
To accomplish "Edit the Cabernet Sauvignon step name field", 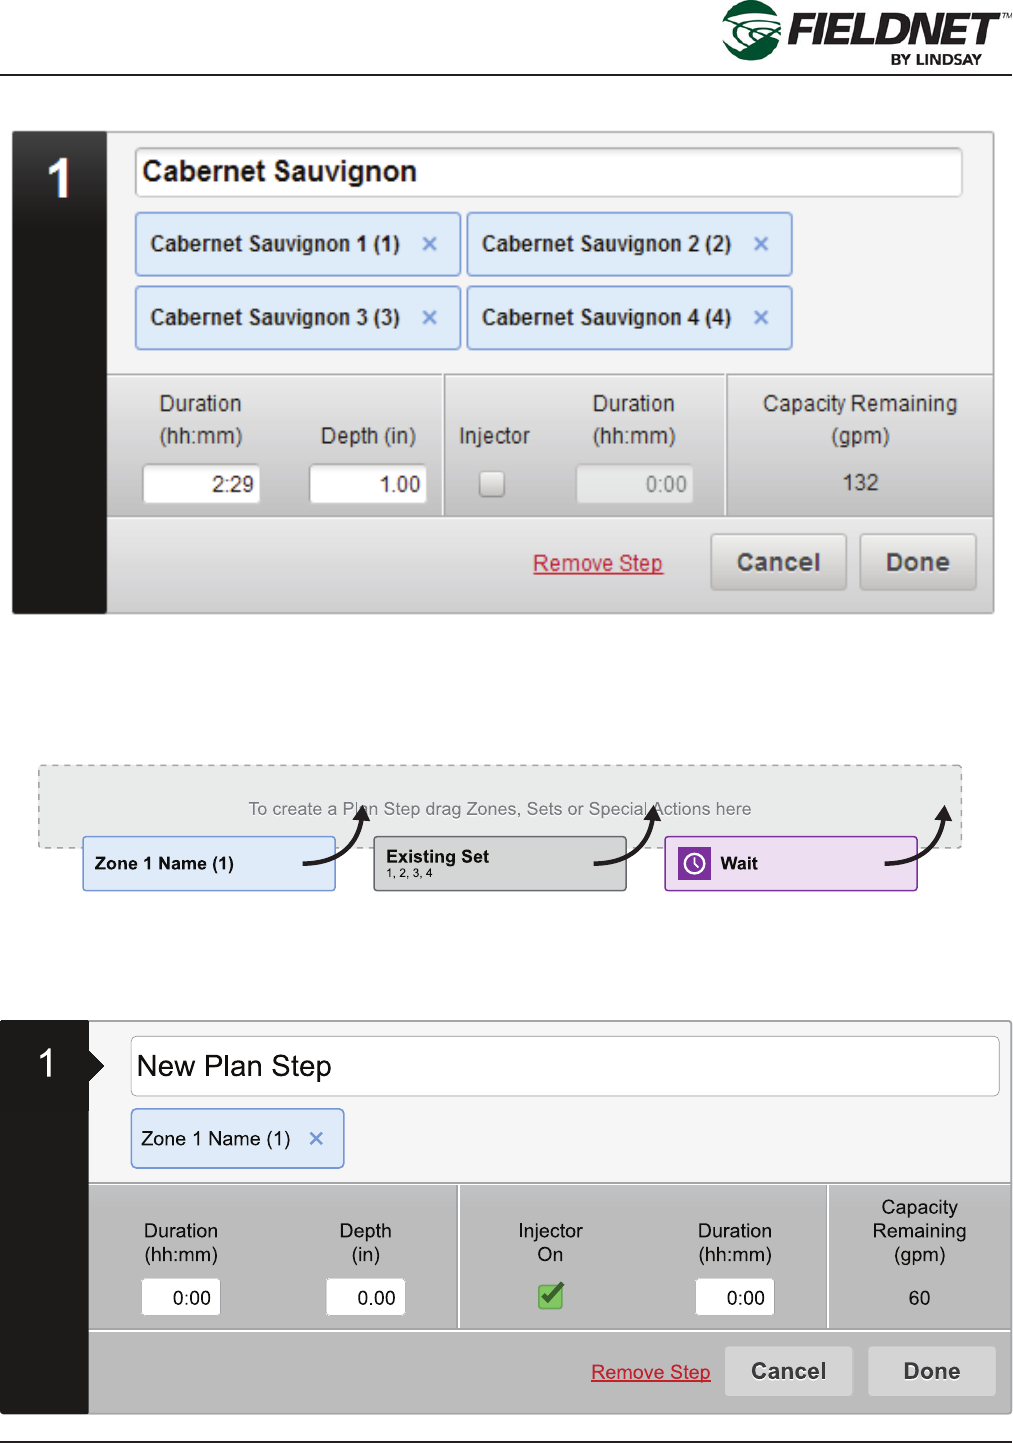I will [548, 173].
